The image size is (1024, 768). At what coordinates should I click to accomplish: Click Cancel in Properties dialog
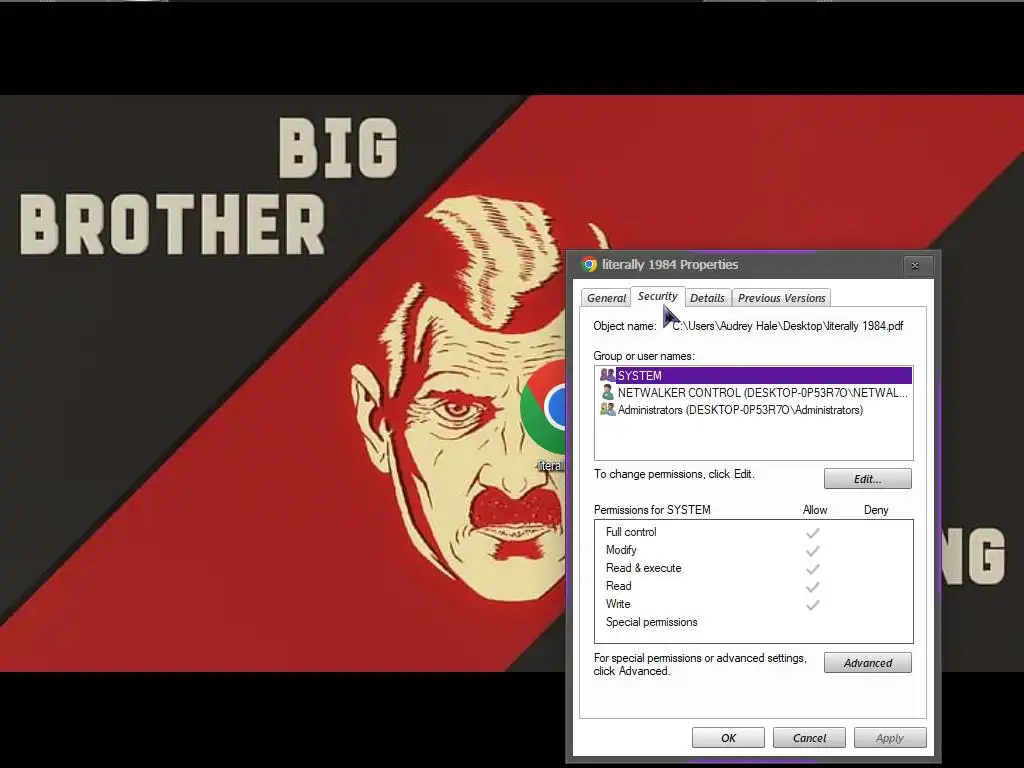[x=809, y=738]
